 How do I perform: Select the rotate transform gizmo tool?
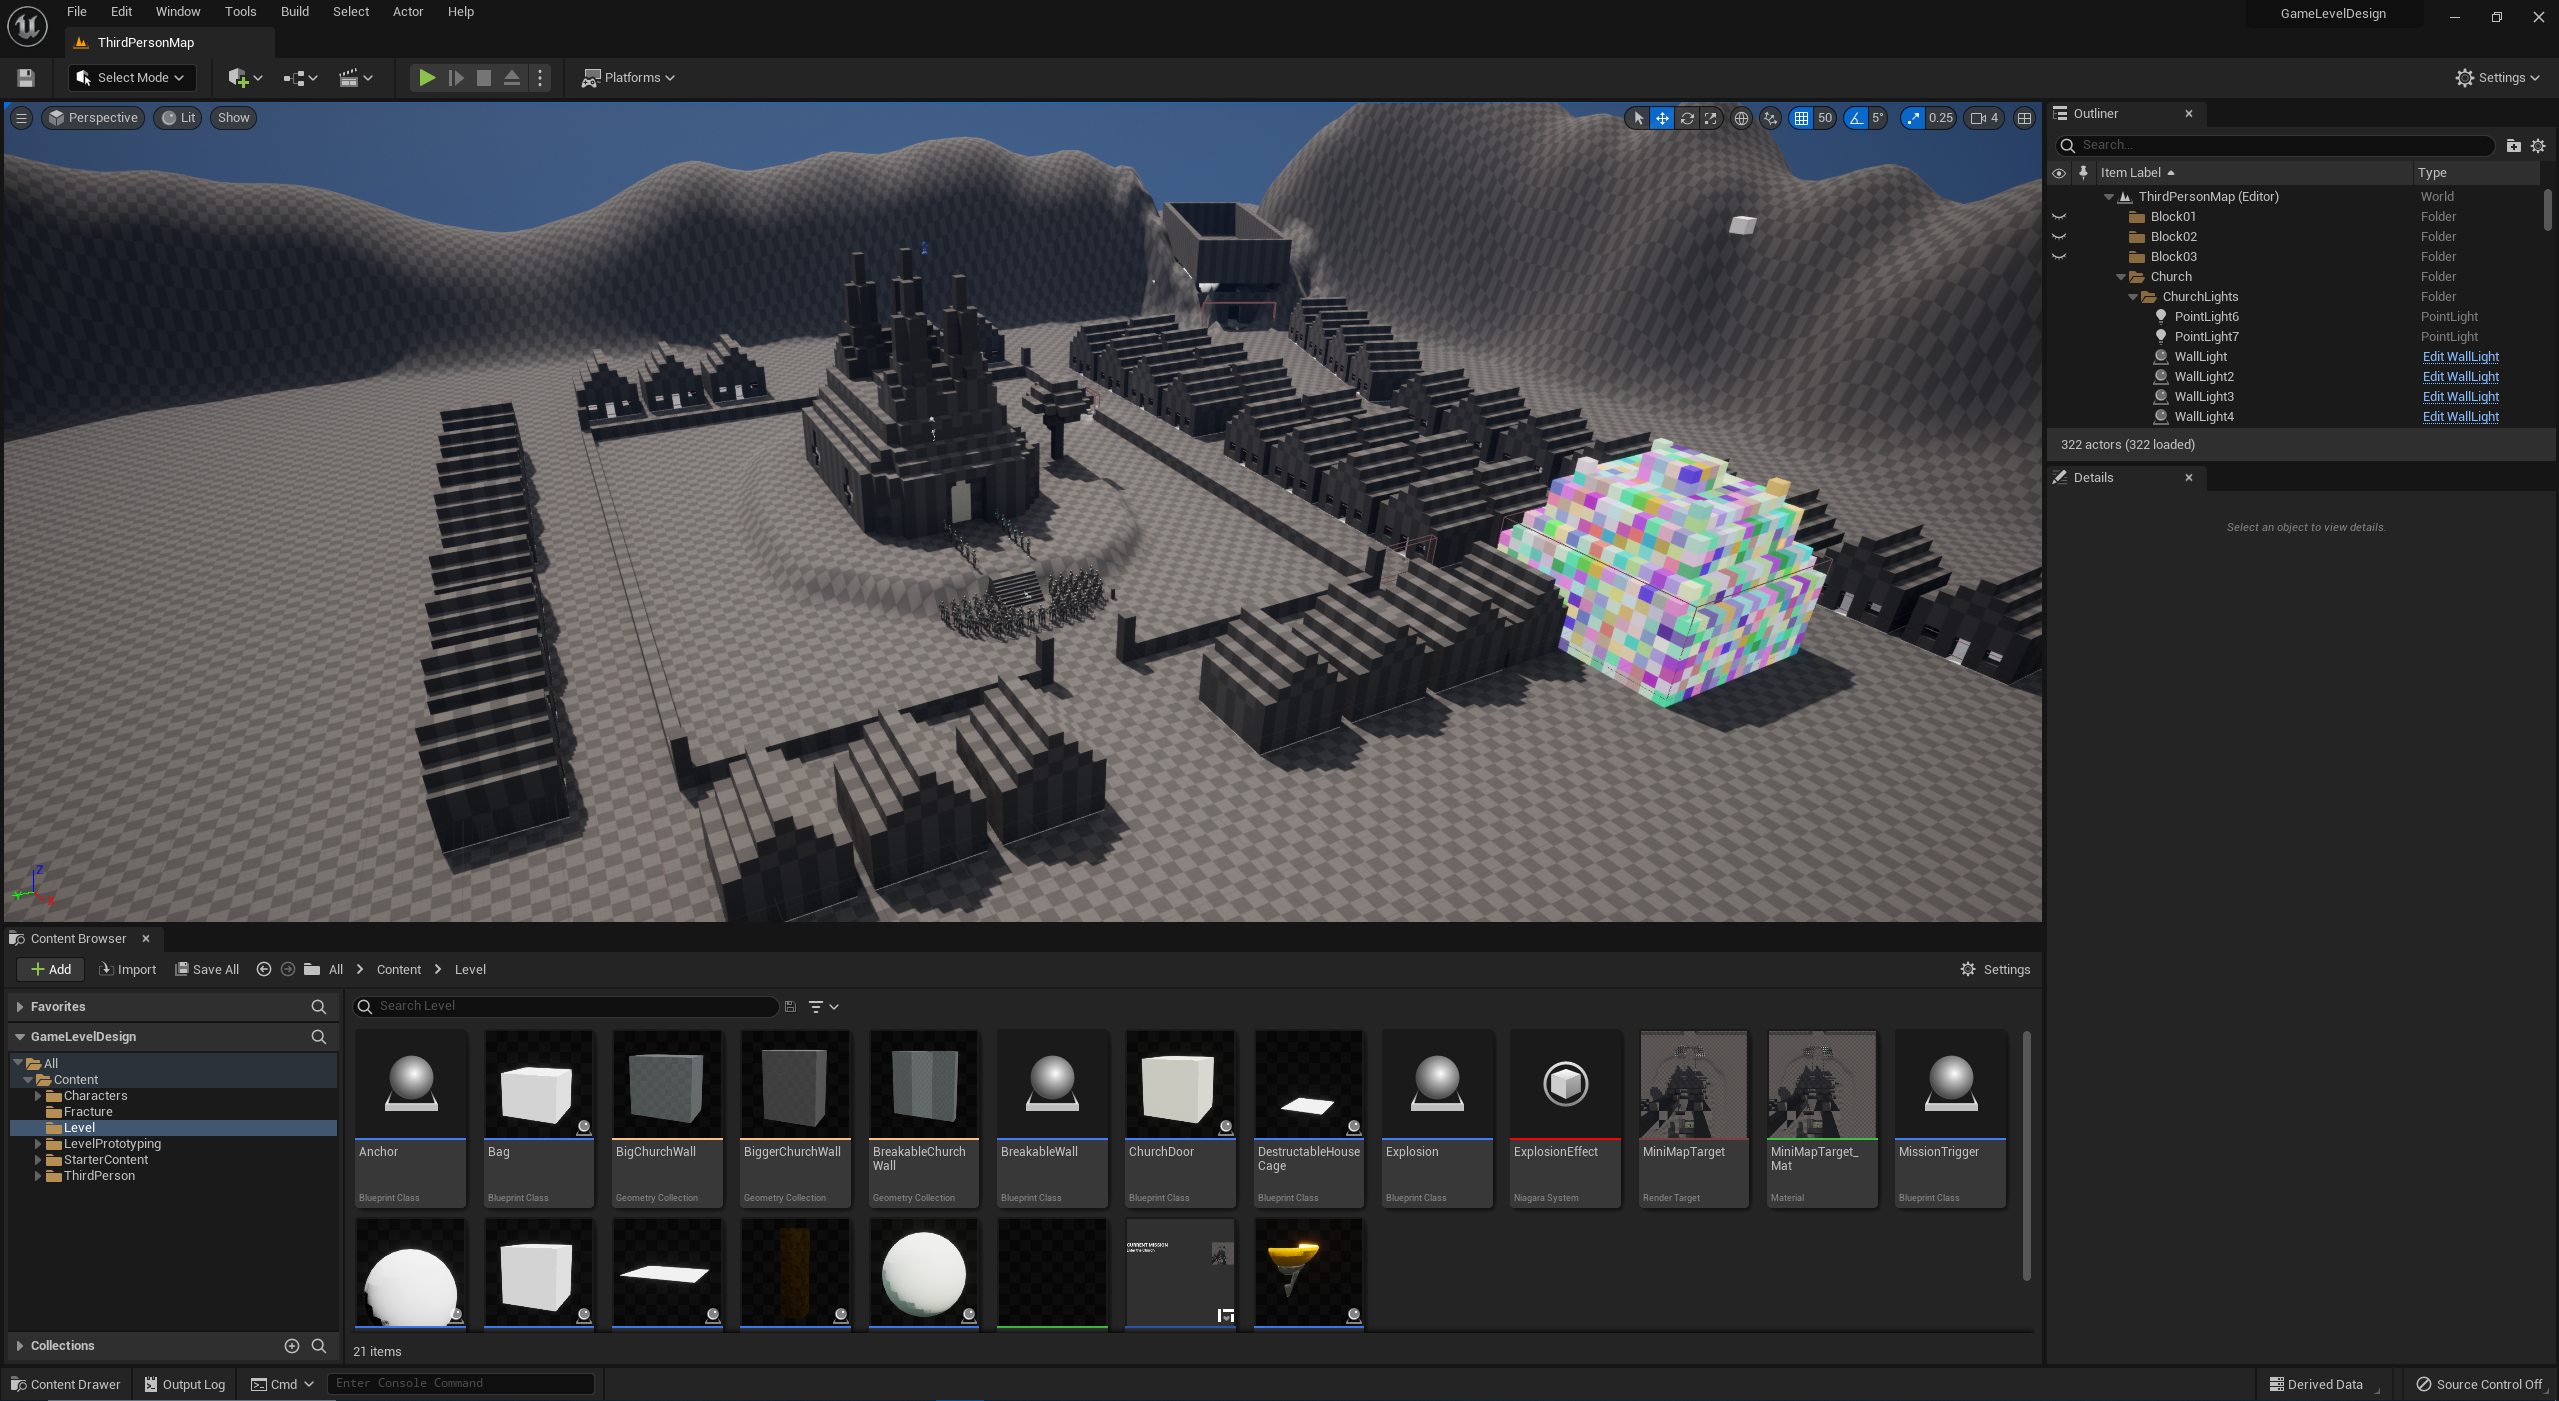(1686, 118)
